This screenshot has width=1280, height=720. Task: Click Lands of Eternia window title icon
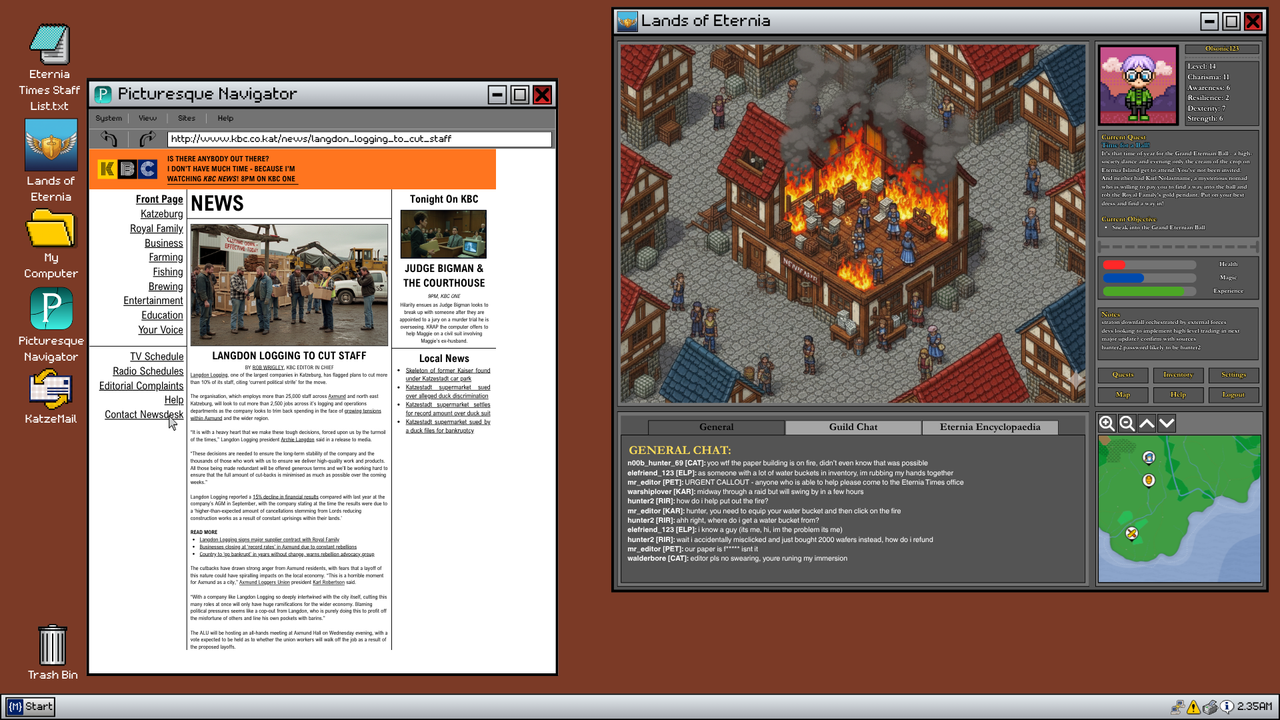pos(627,21)
